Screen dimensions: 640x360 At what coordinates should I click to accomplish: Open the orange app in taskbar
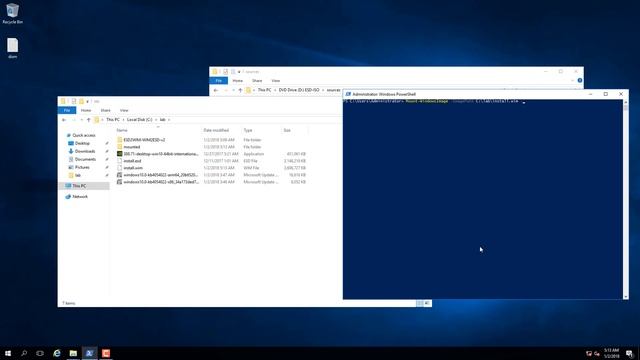(106, 353)
